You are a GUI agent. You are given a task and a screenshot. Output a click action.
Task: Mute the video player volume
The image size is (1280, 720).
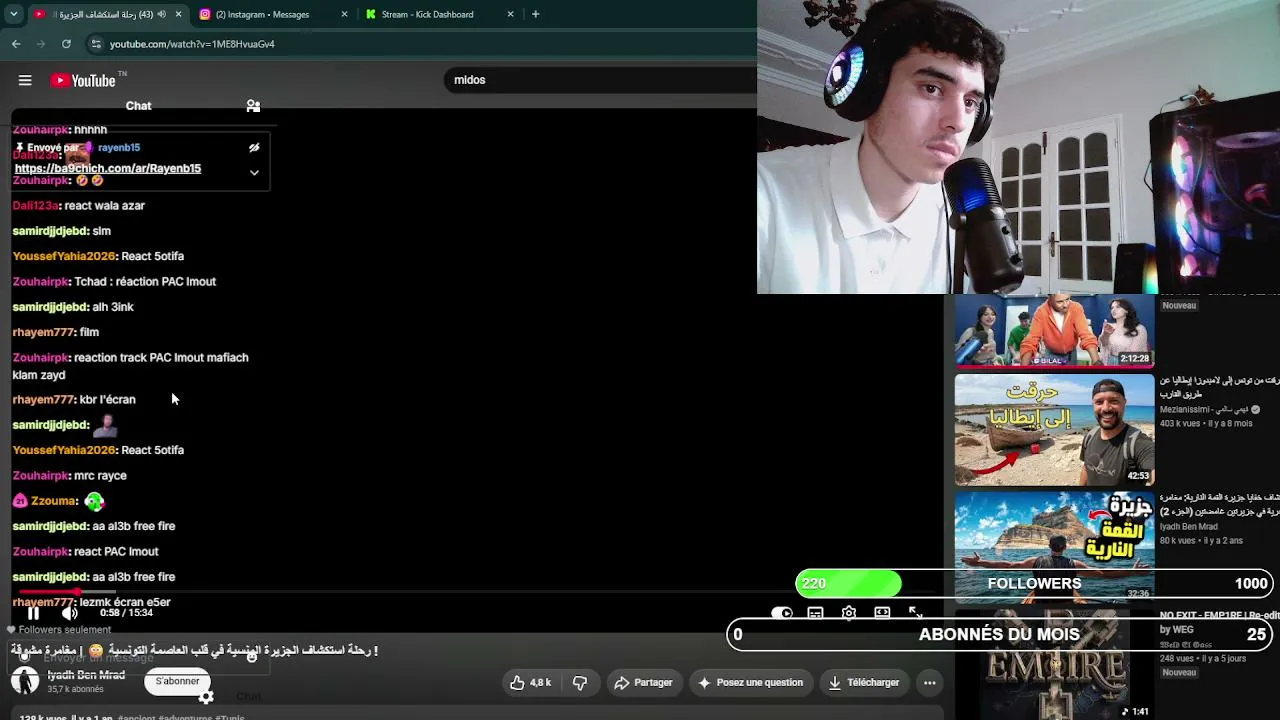69,613
